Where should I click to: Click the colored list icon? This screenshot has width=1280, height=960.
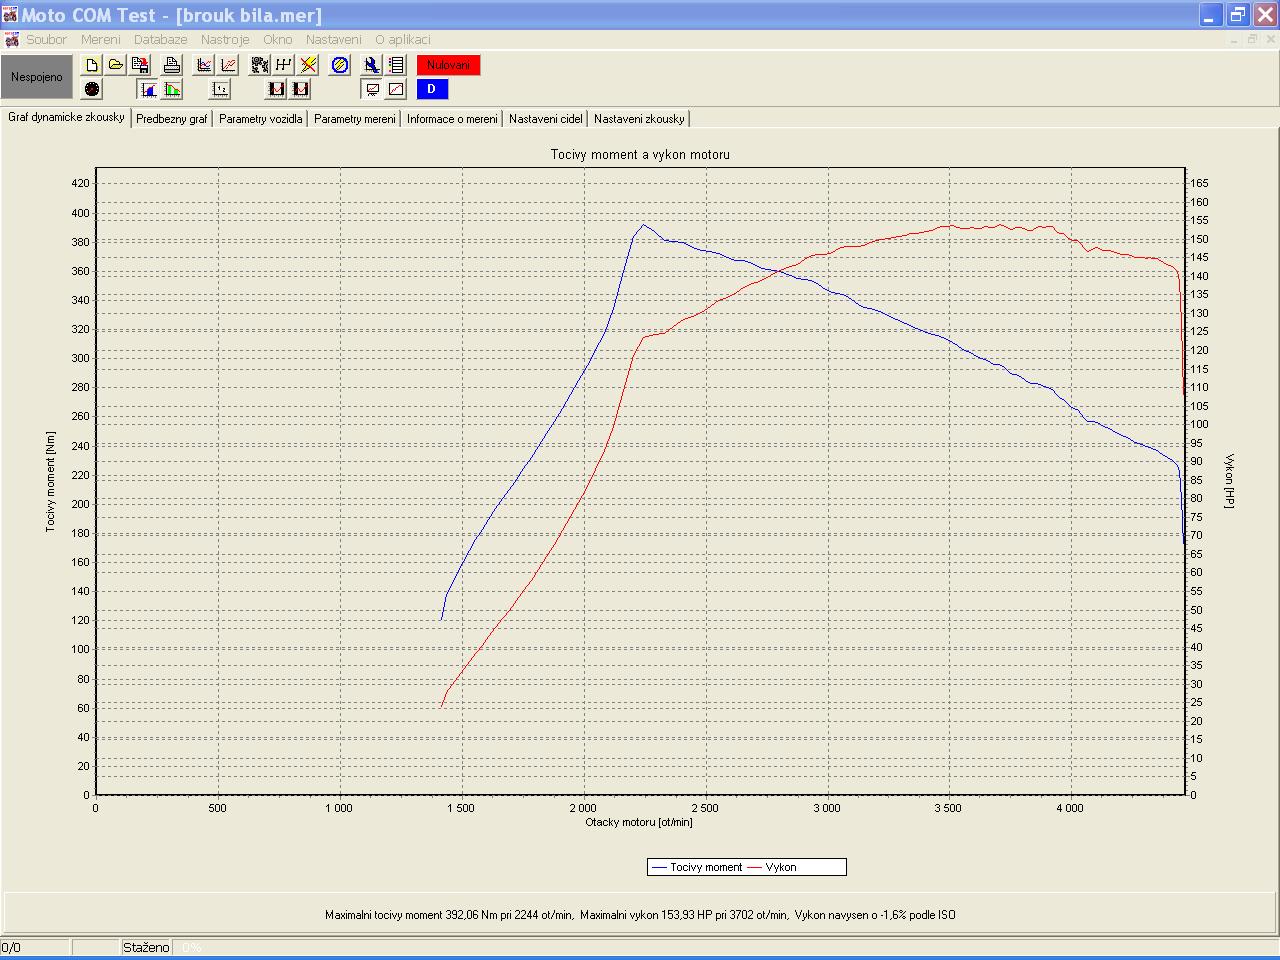click(396, 65)
